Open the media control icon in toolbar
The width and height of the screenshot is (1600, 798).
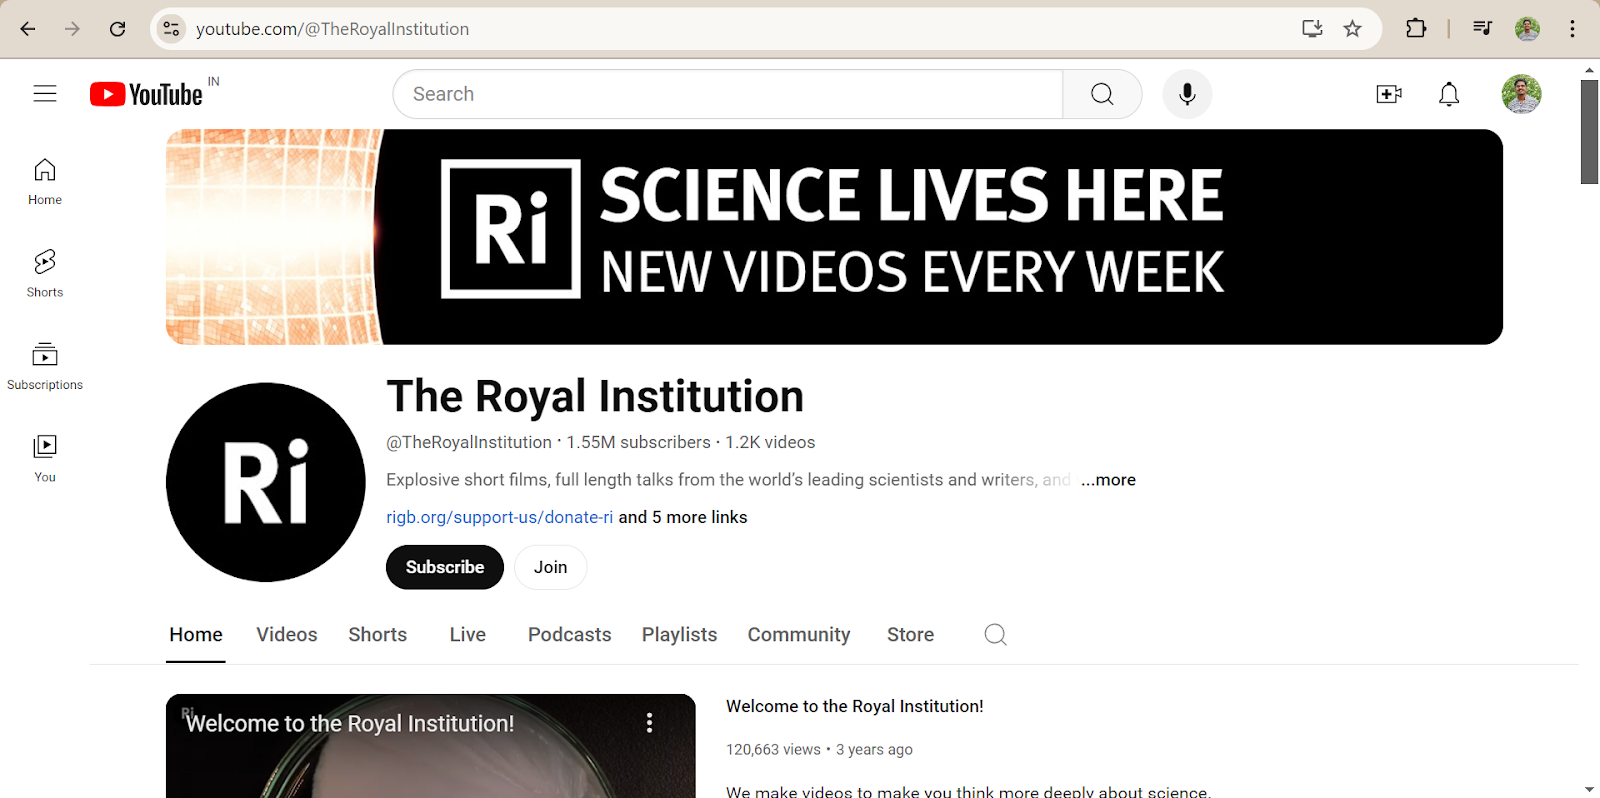point(1482,29)
